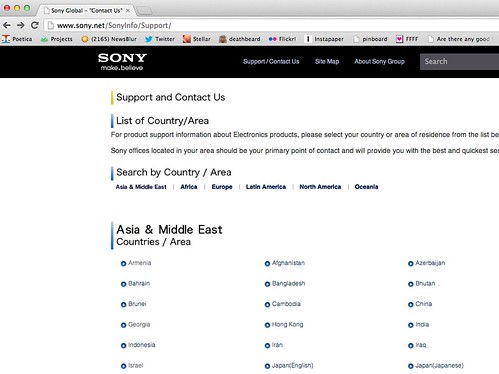The width and height of the screenshot is (499, 374).
Task: Select Cambodia from country list
Action: click(283, 304)
